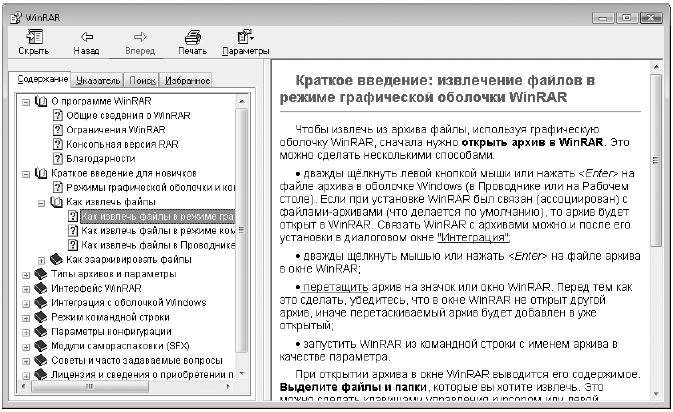Open the Поиск tab
Image resolution: width=673 pixels, height=412 pixels.
[x=142, y=80]
